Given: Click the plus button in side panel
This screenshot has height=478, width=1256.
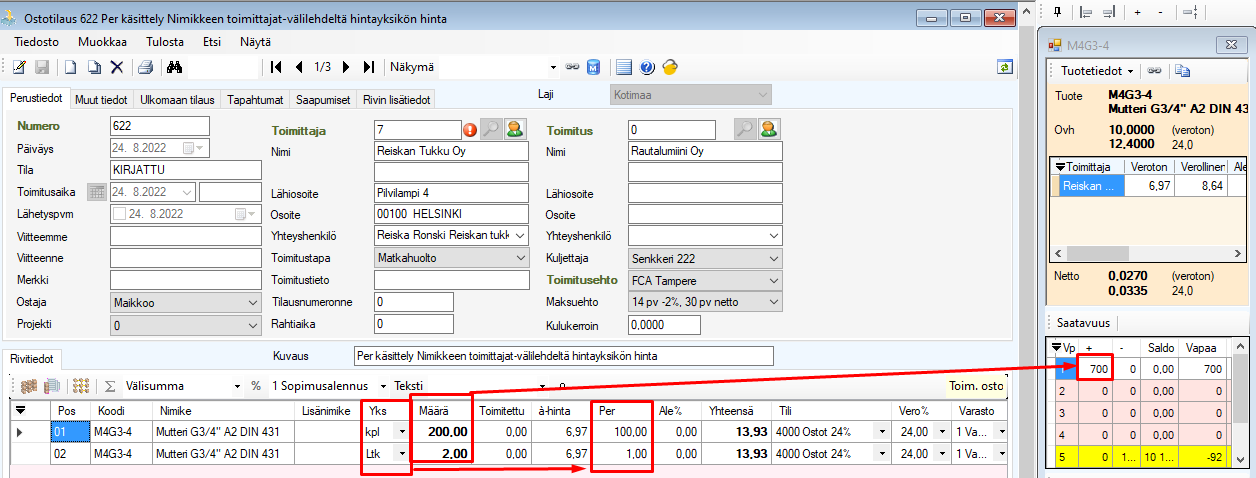Looking at the screenshot, I should point(1137,12).
